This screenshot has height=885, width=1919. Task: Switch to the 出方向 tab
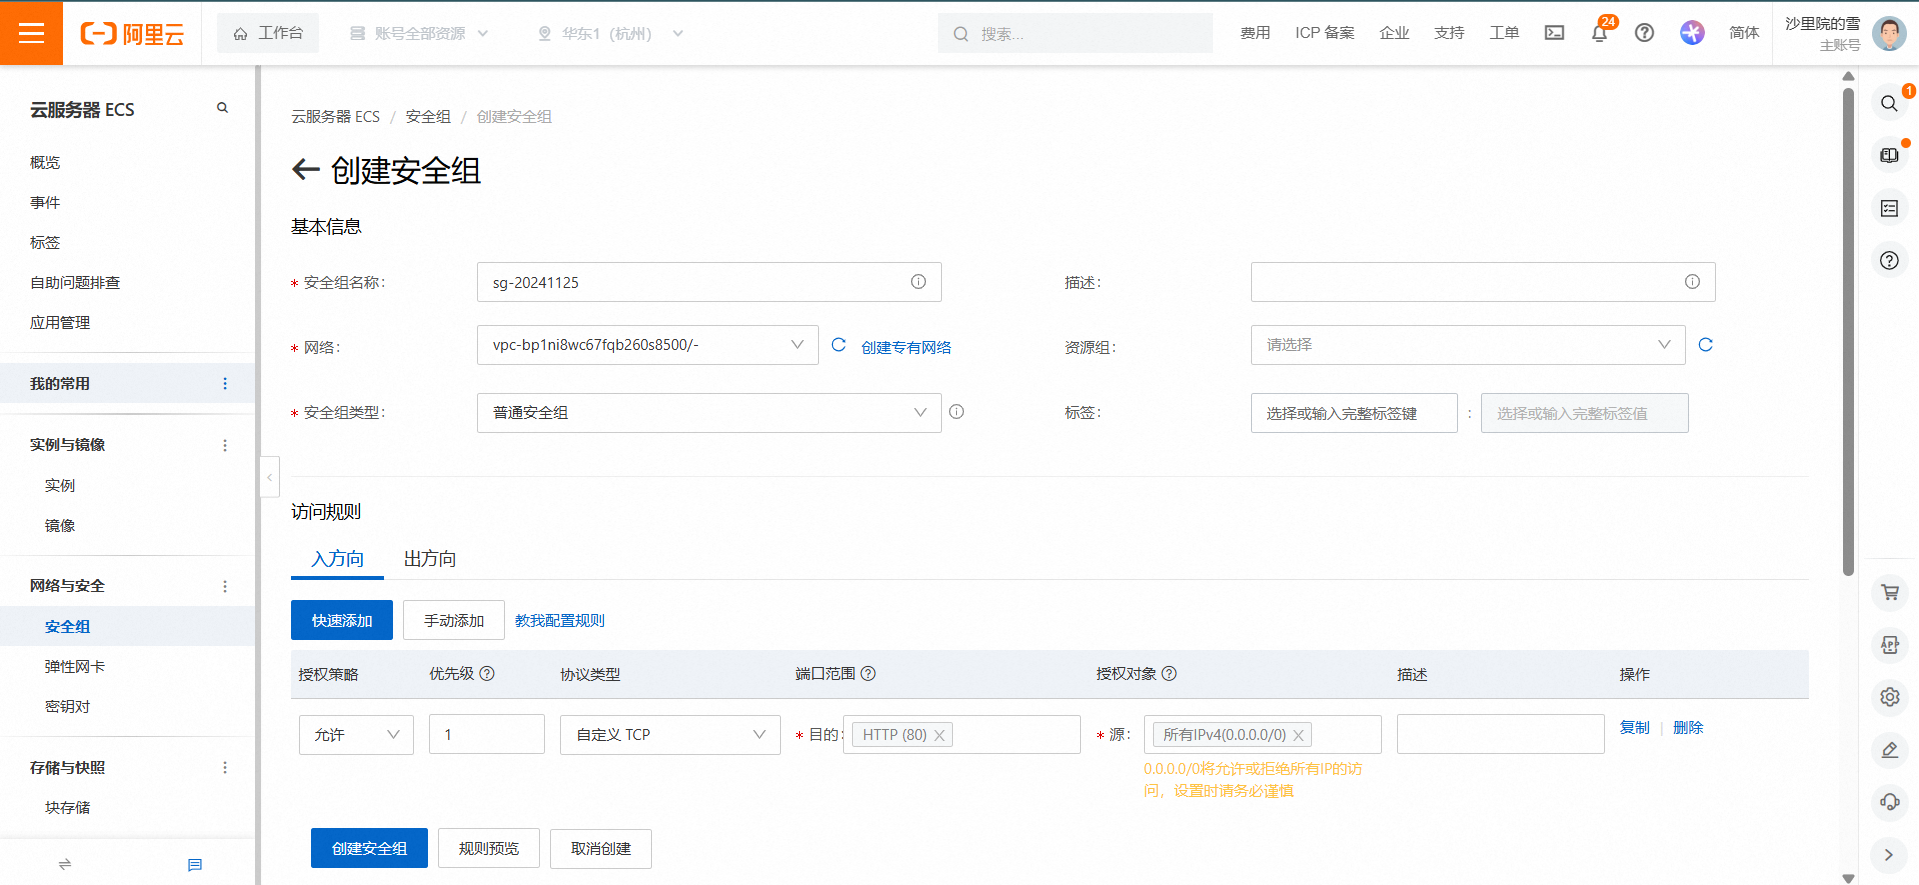tap(430, 559)
